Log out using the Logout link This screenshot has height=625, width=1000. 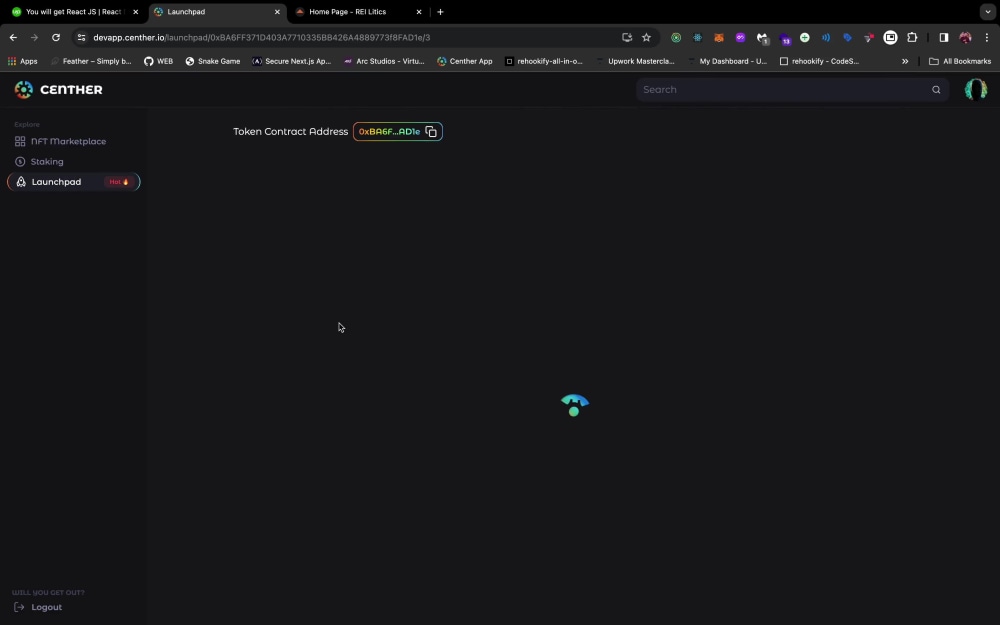[38, 607]
